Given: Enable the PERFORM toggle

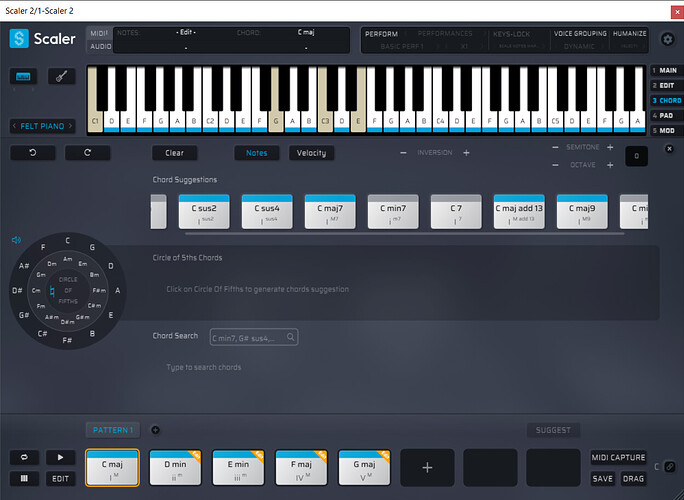Looking at the screenshot, I should (381, 34).
